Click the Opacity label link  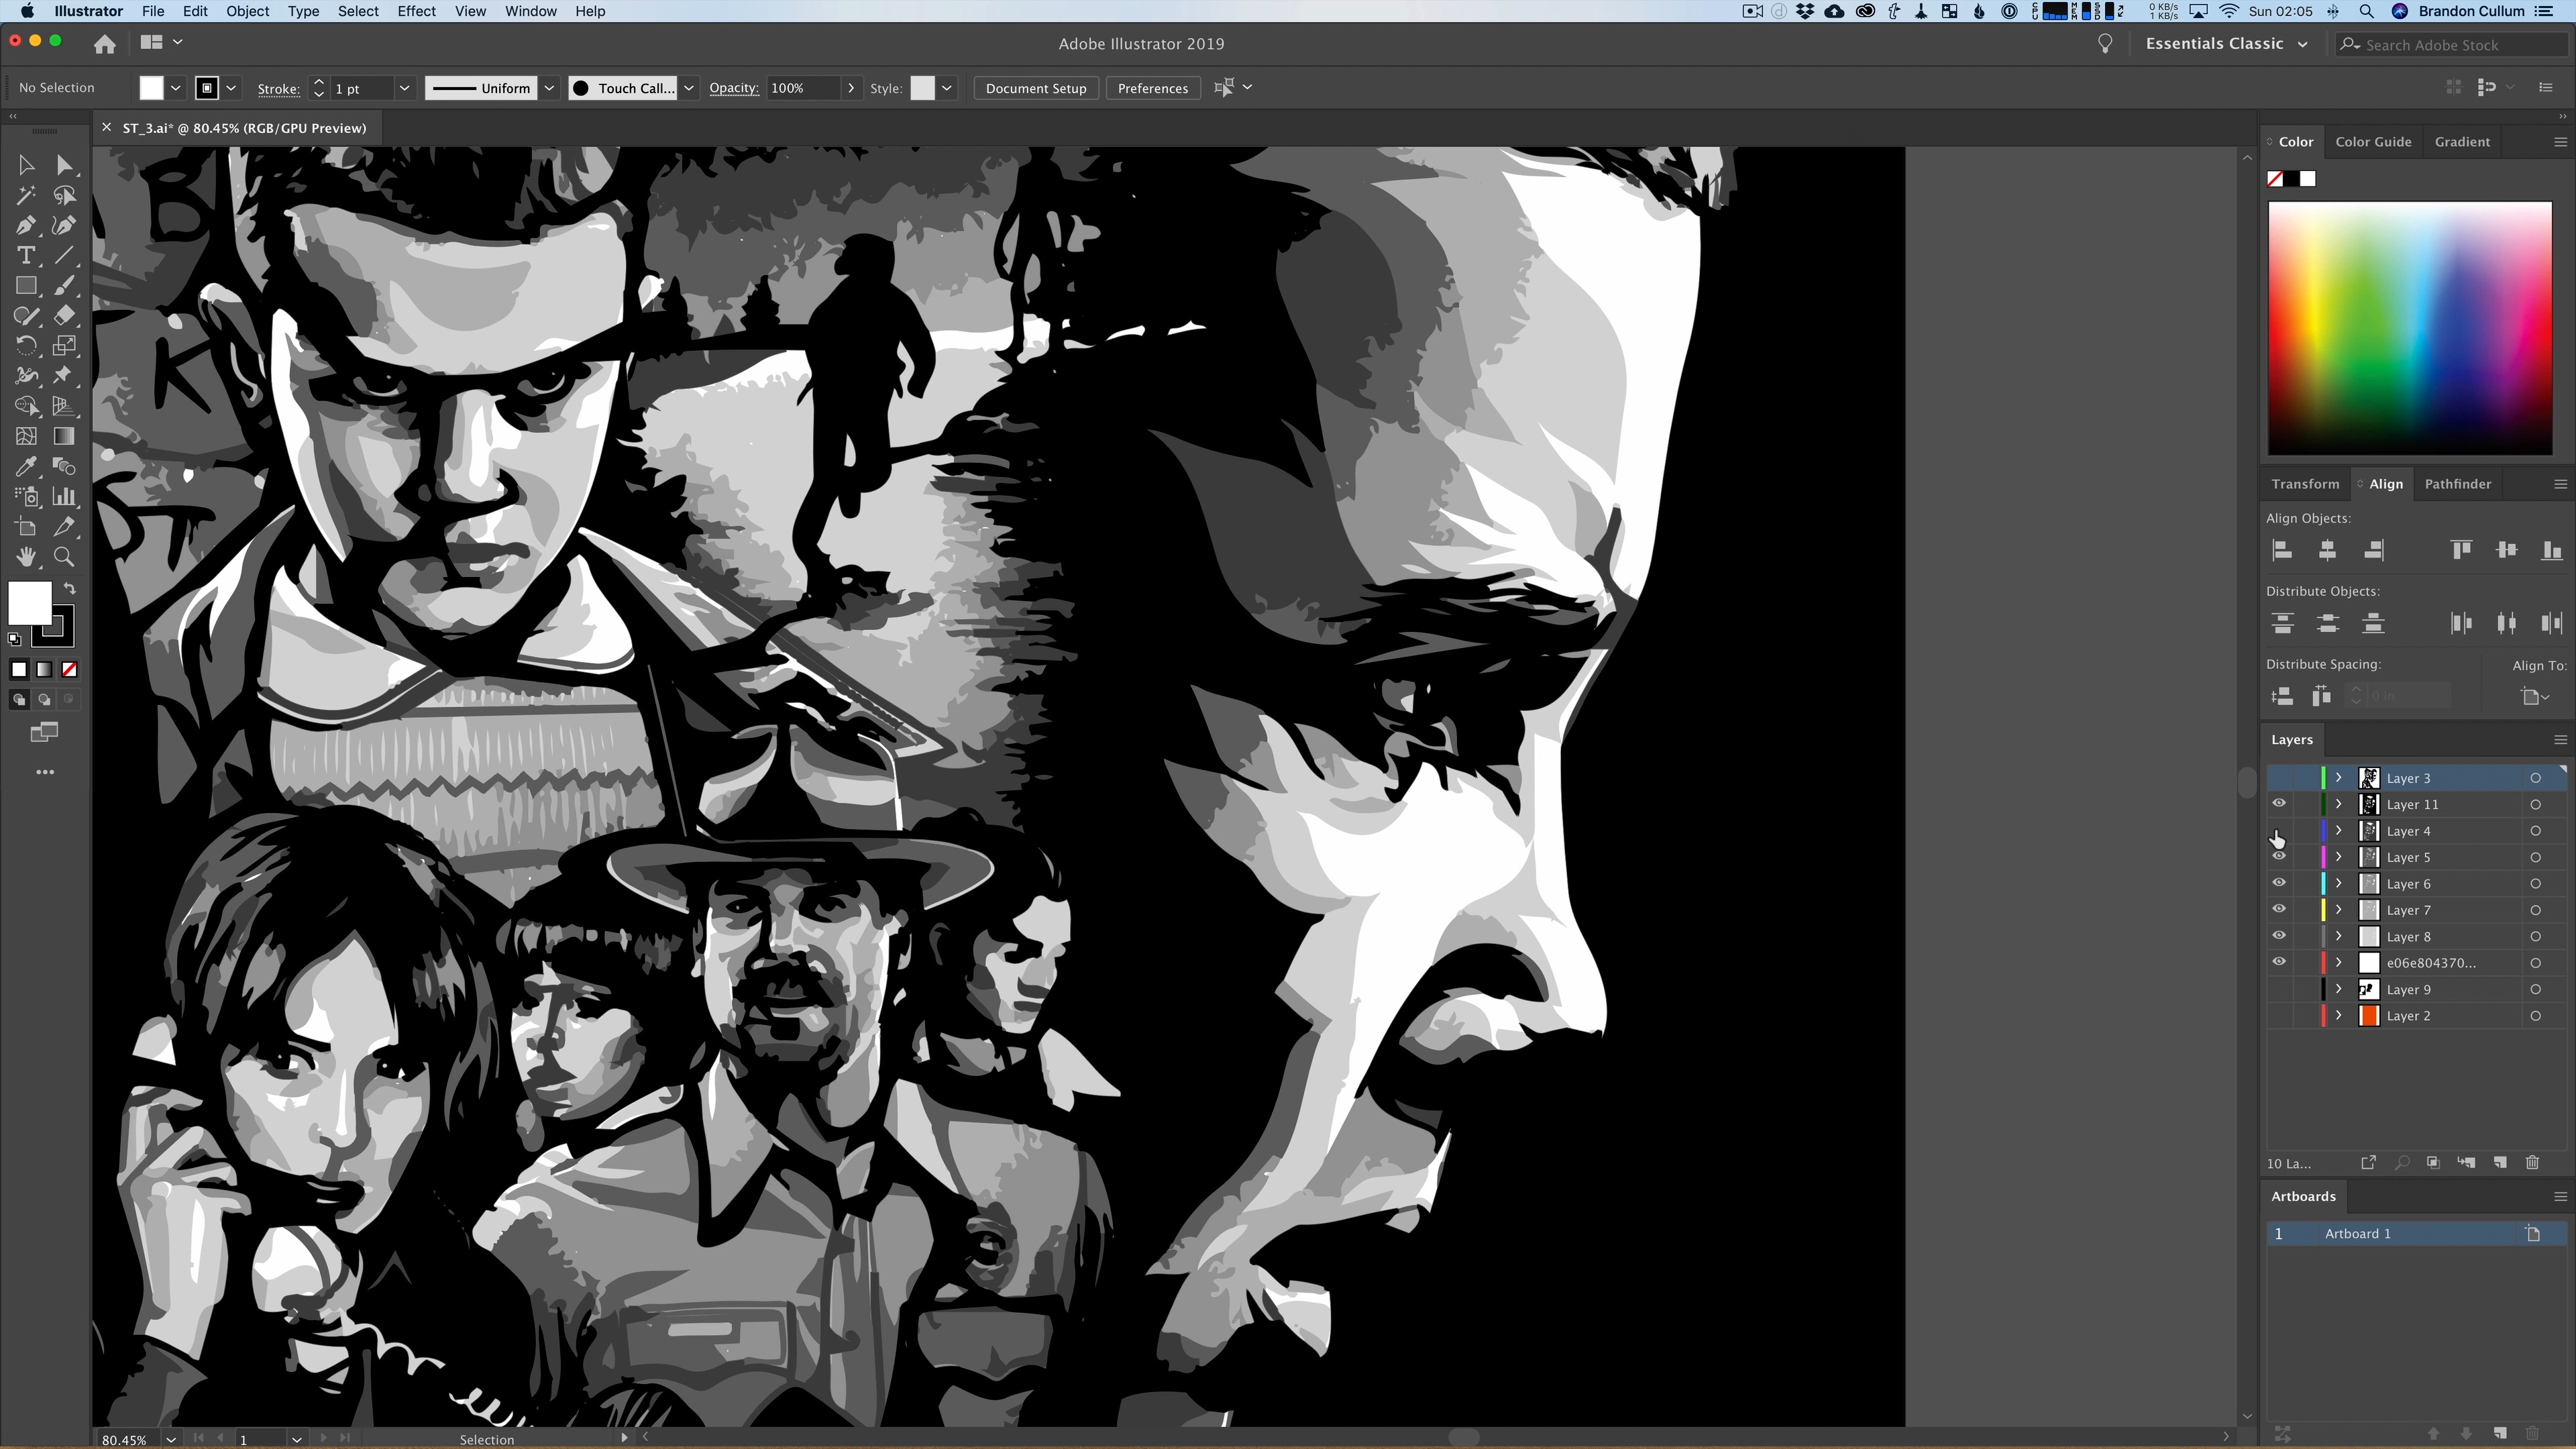click(x=734, y=88)
